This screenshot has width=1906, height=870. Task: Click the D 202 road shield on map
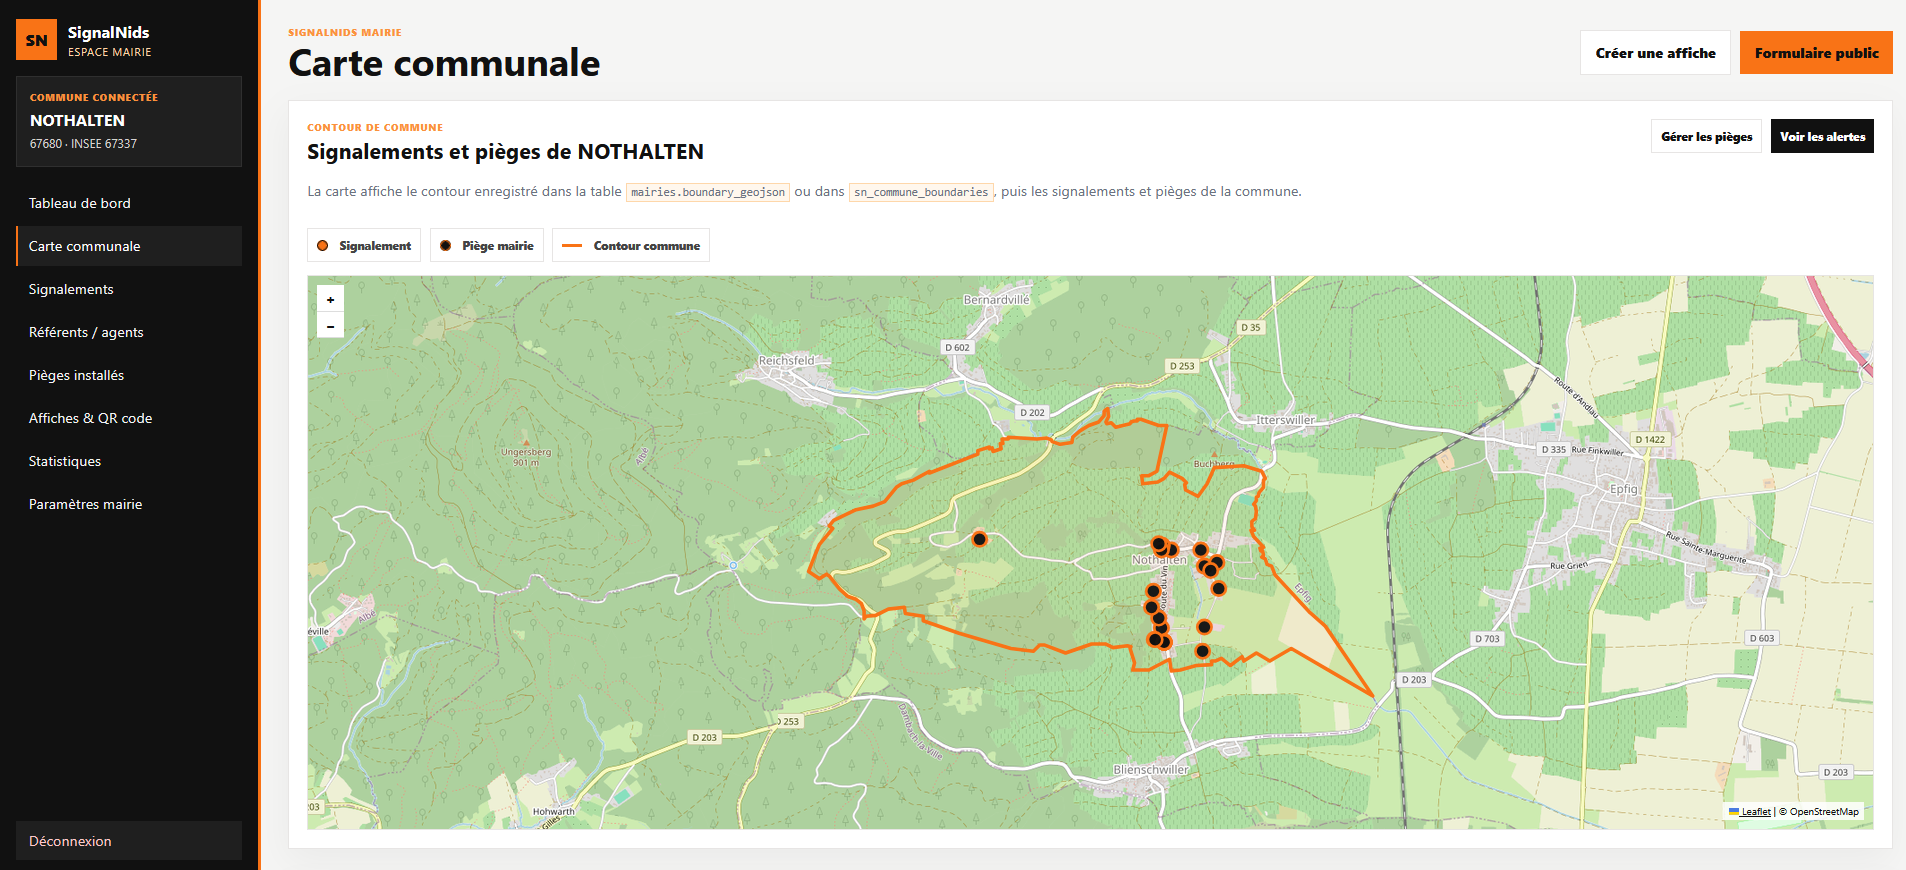(1032, 412)
